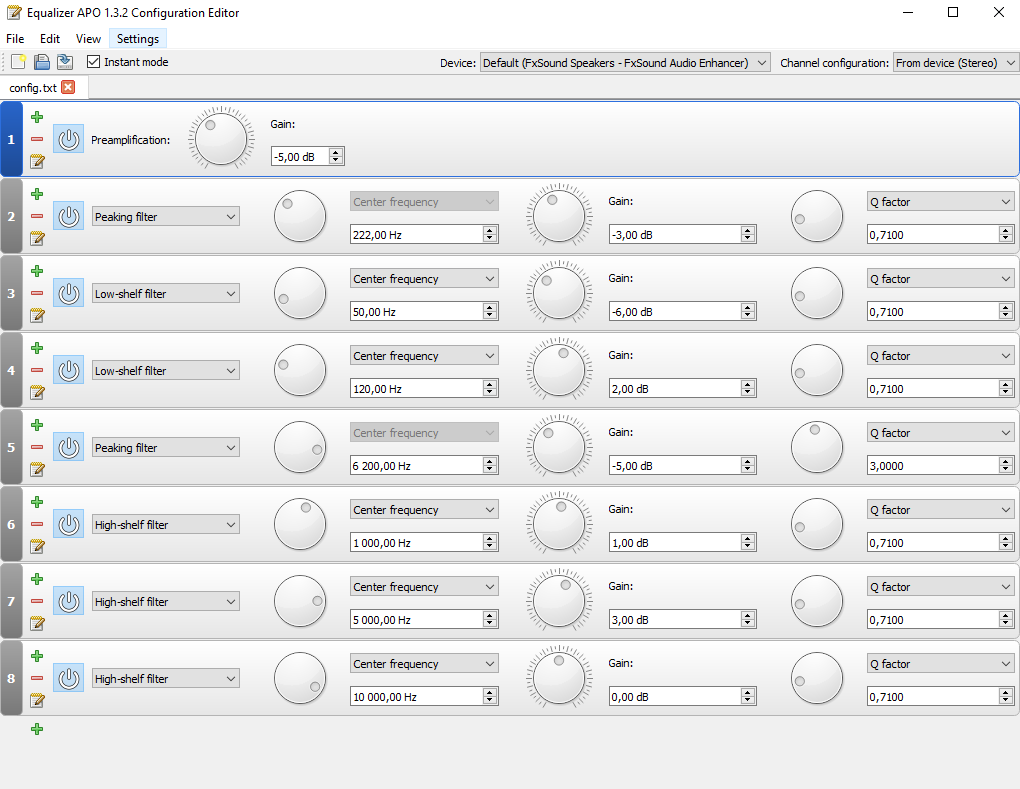The width and height of the screenshot is (1020, 789).
Task: Toggle power for the 6 200,00 Hz Peaking filter
Action: coord(68,447)
